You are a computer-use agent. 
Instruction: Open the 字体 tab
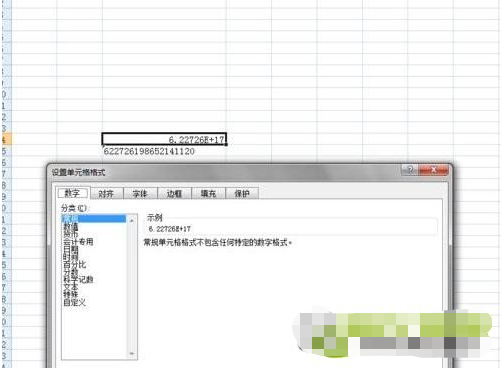click(140, 194)
